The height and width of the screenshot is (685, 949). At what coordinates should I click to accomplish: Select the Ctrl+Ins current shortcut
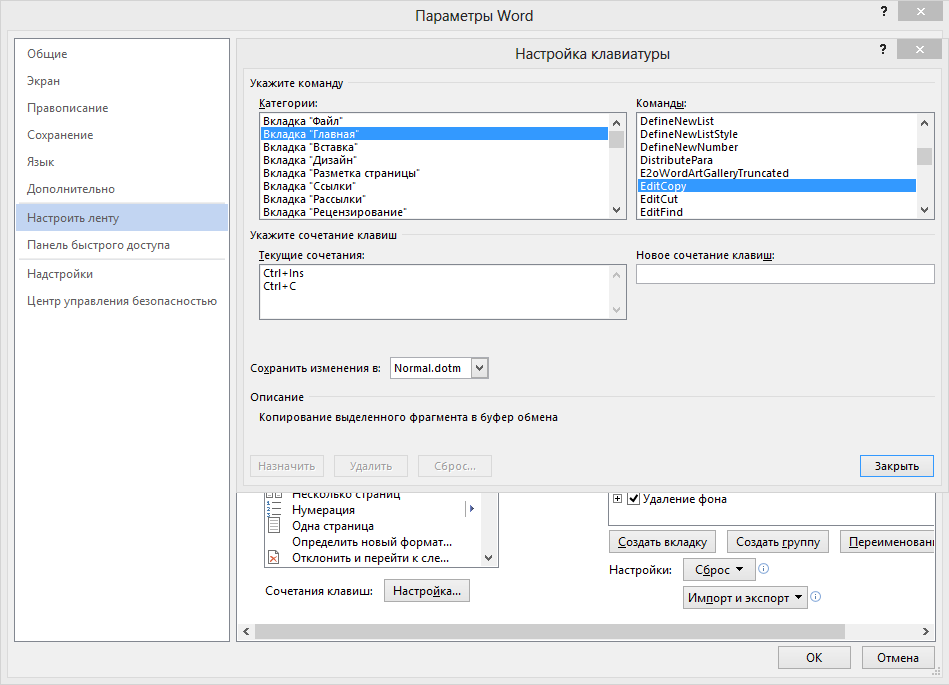coord(434,273)
